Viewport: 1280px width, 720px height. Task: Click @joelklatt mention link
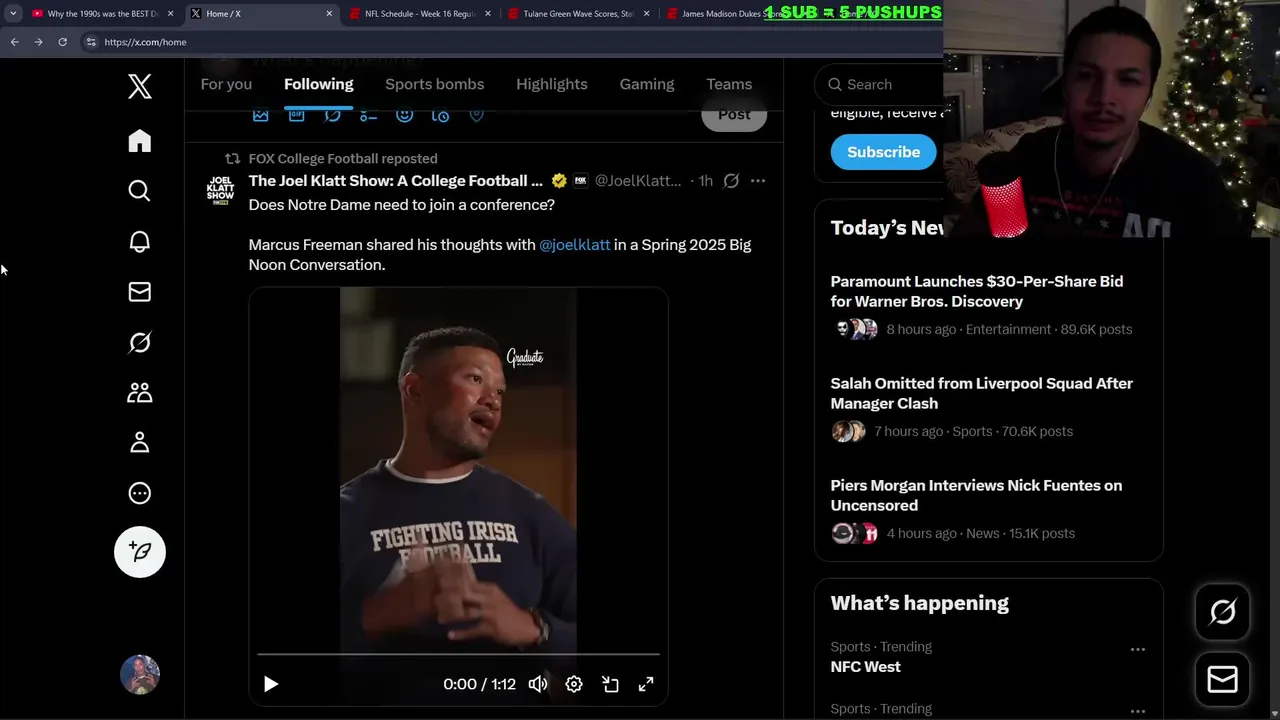coord(574,245)
